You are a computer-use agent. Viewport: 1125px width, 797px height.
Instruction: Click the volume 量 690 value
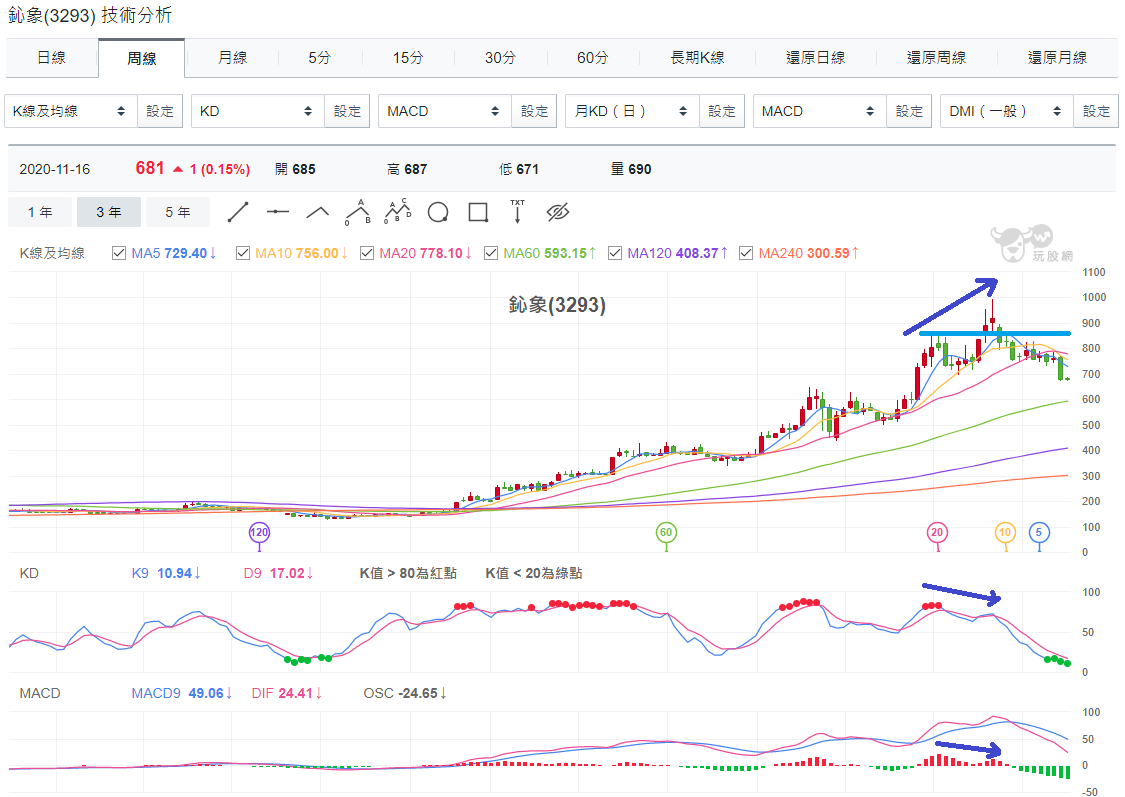(x=631, y=169)
